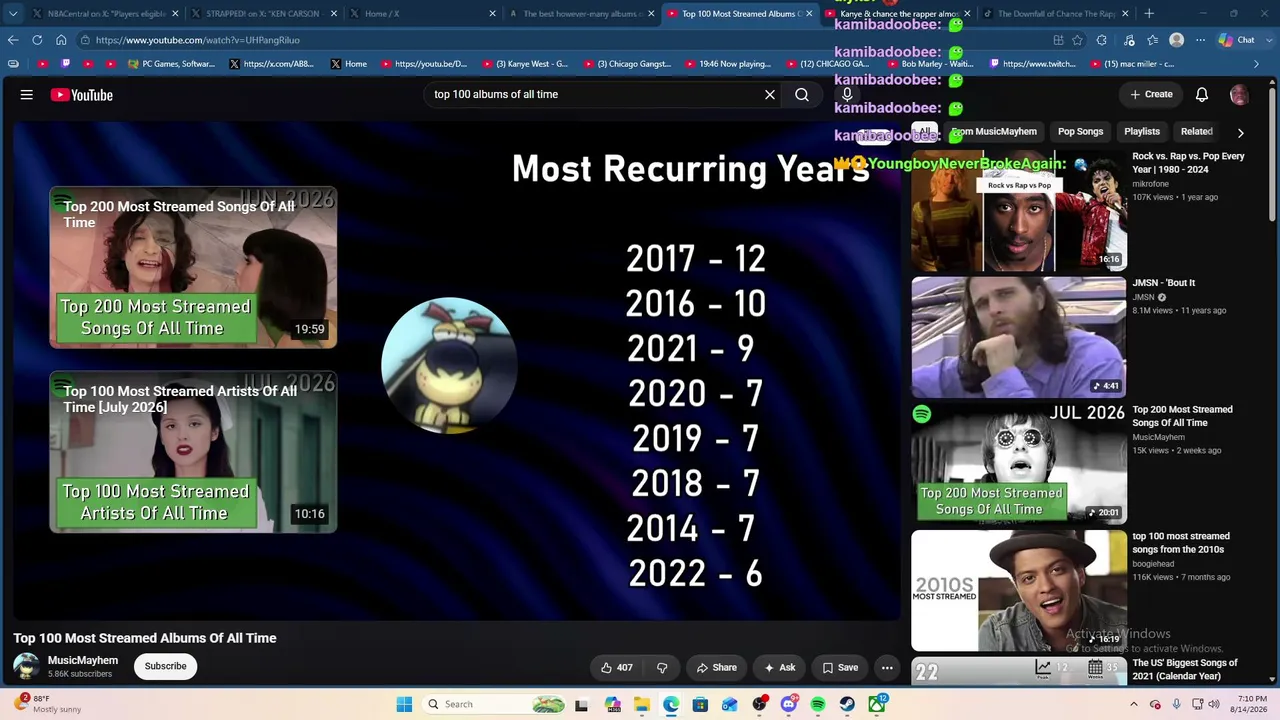The image size is (1280, 720).
Task: Bookmark this page with the star icon
Action: click(x=1077, y=40)
